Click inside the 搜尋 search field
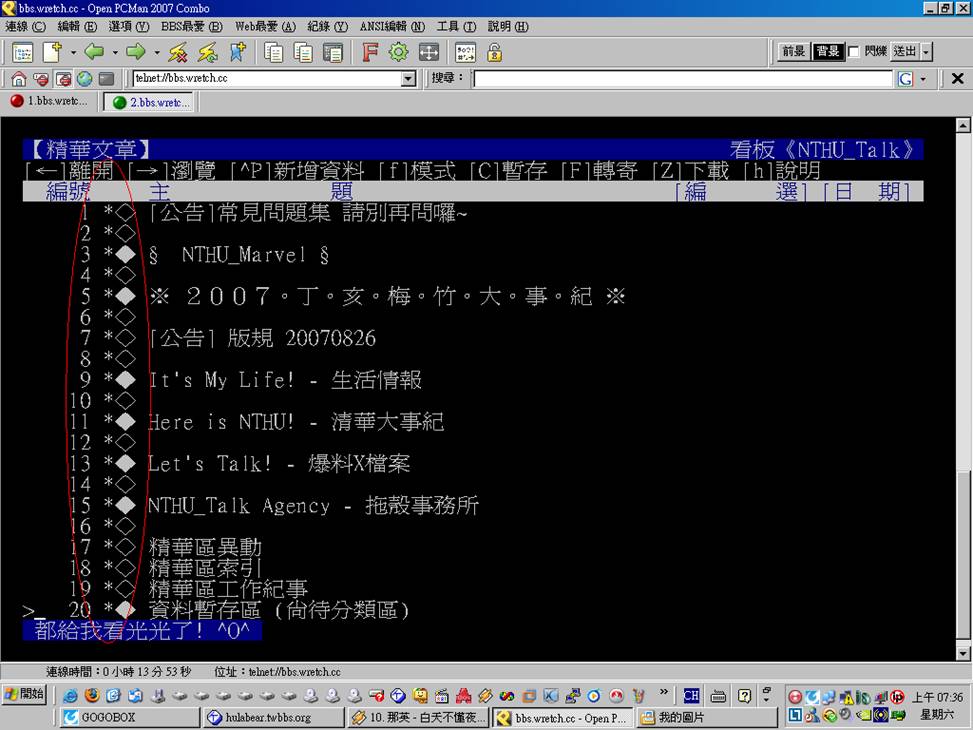This screenshot has height=730, width=973. click(x=682, y=79)
